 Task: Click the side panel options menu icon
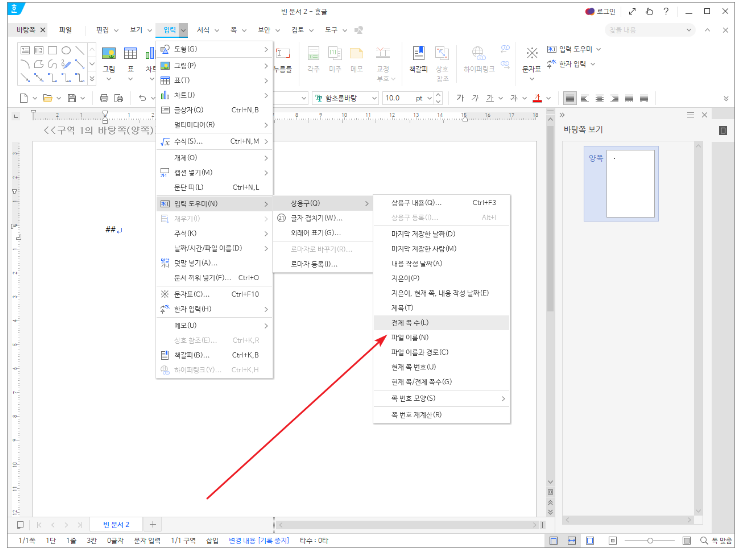[x=690, y=114]
